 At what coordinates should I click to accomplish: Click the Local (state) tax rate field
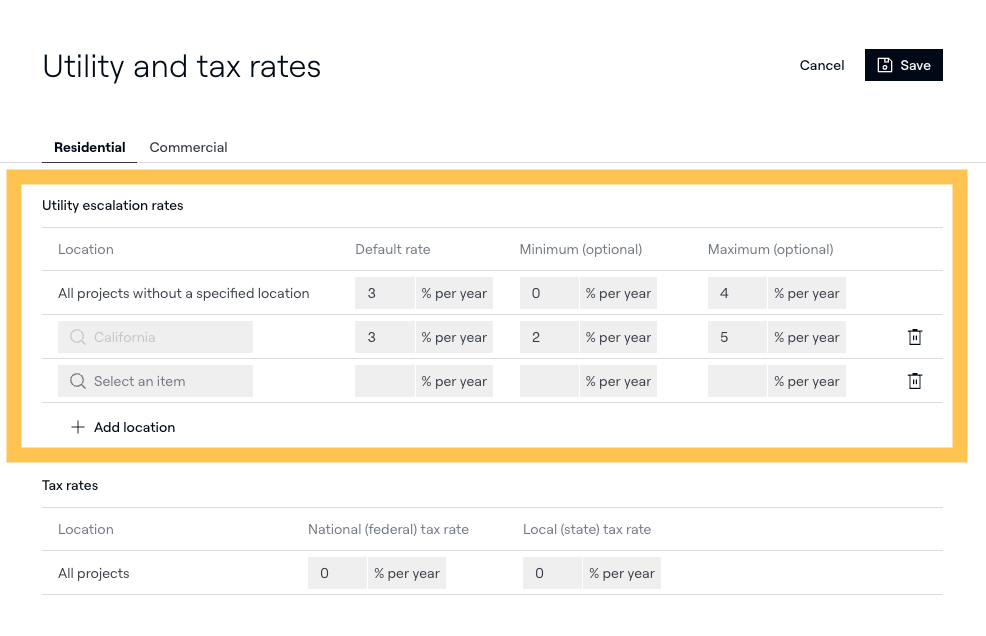(551, 573)
